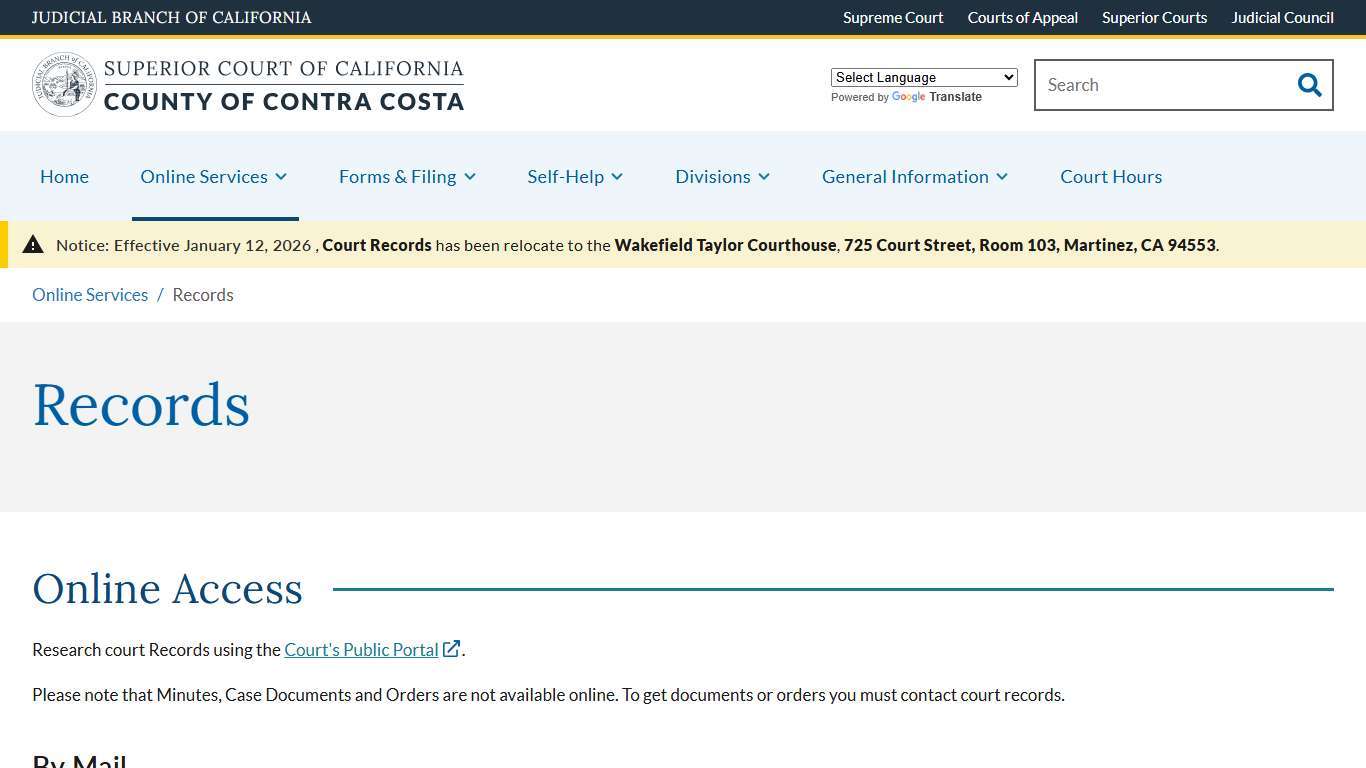Open the General Information menu
Screen dimensions: 1366x768
point(913,176)
